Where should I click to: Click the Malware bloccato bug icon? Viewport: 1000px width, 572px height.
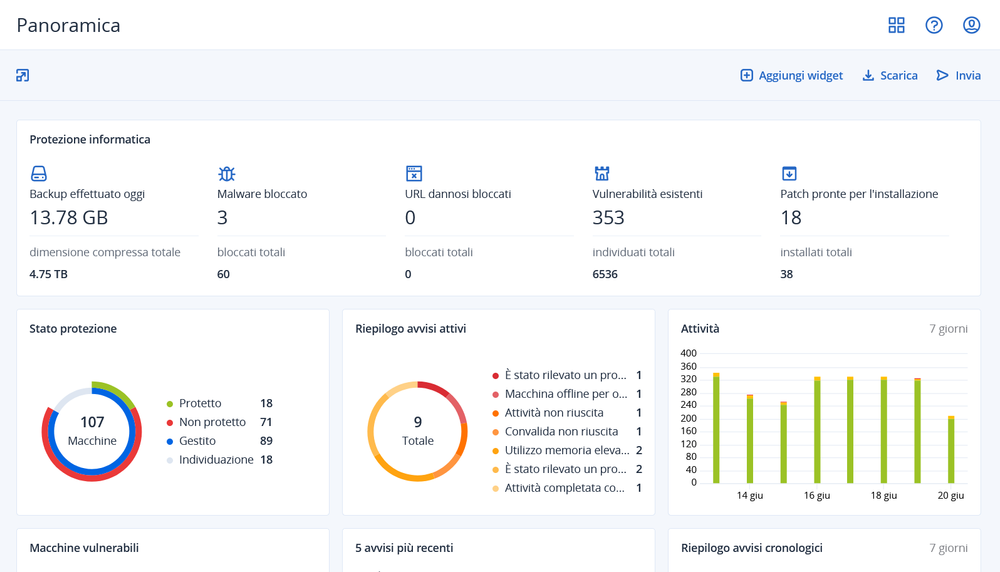point(227,174)
